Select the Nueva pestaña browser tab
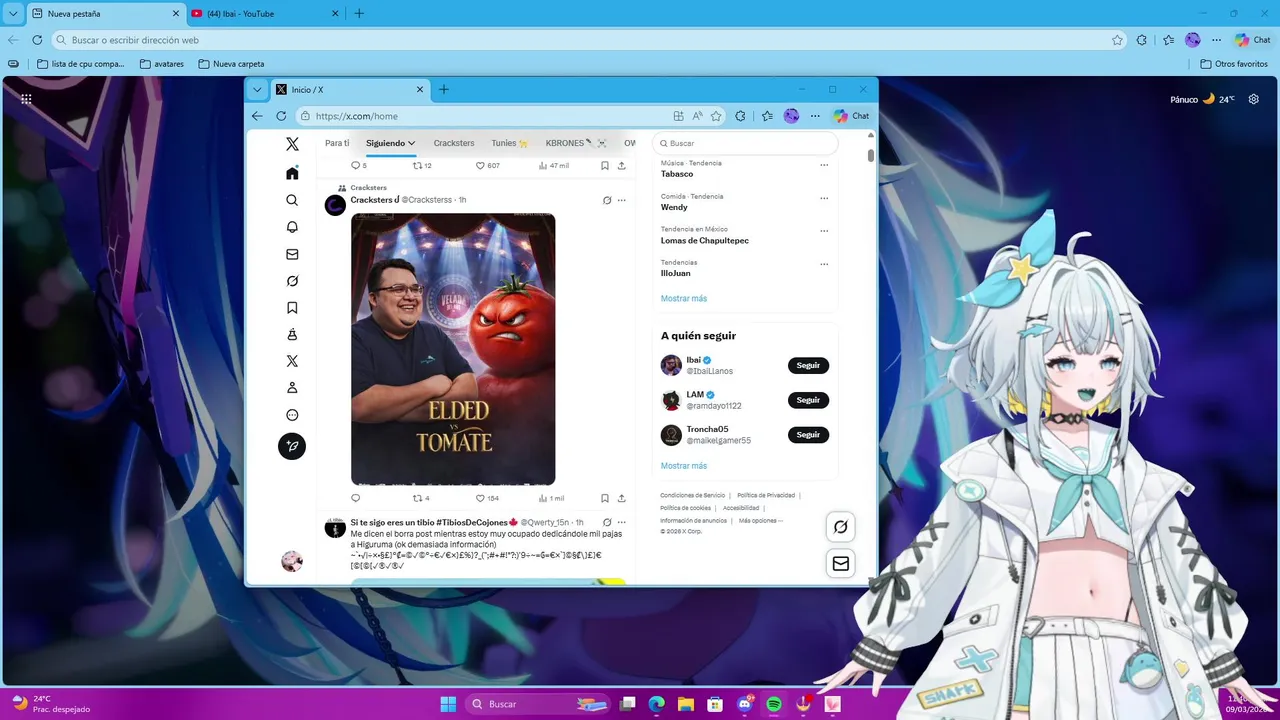This screenshot has width=1280, height=720. point(105,13)
